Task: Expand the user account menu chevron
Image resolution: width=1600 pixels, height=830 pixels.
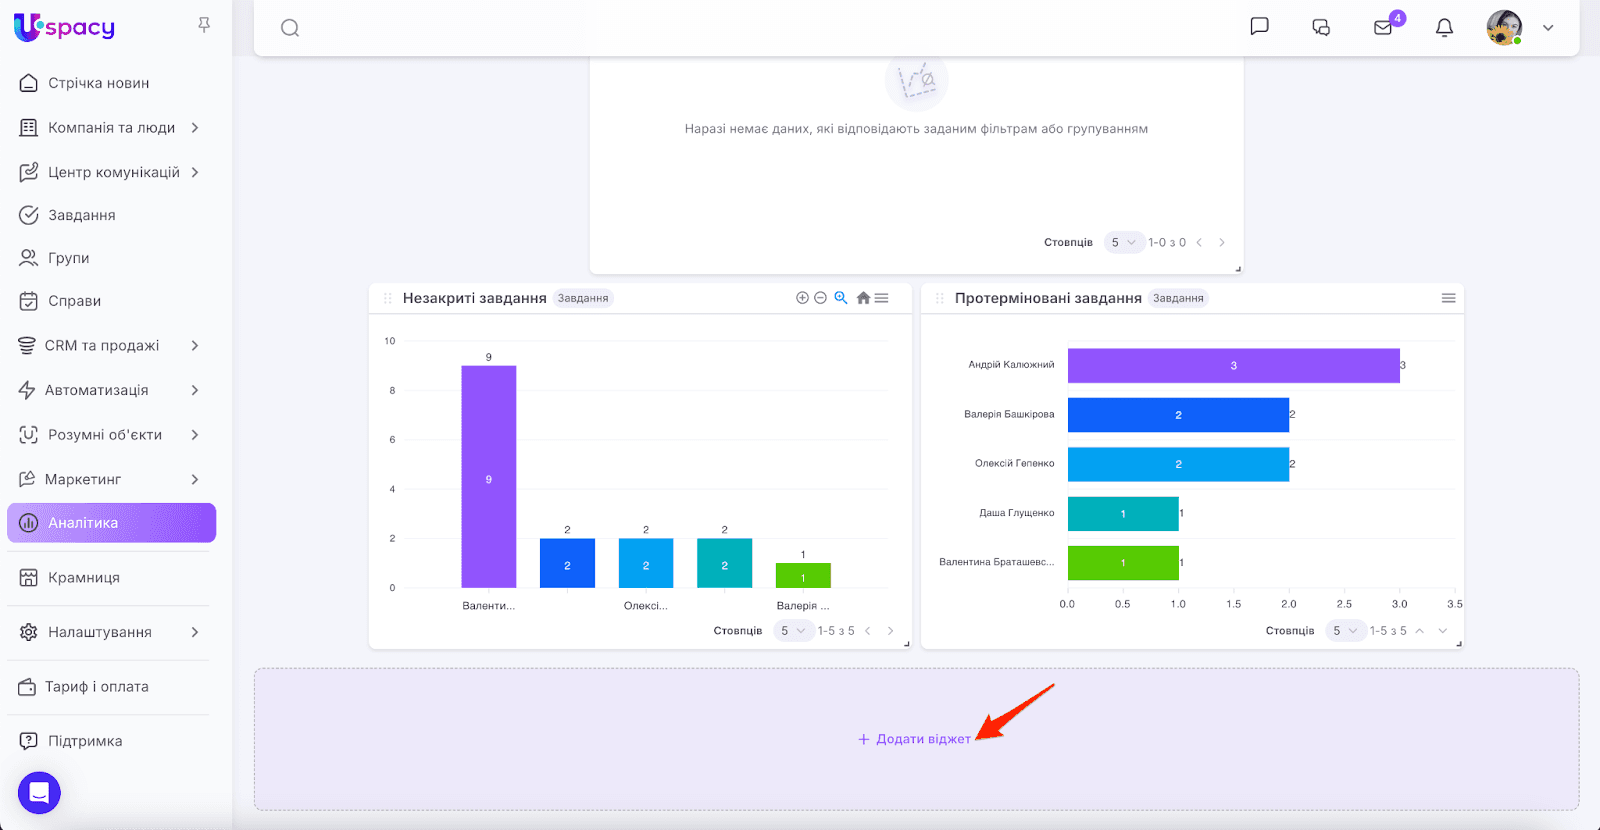Action: tap(1548, 28)
